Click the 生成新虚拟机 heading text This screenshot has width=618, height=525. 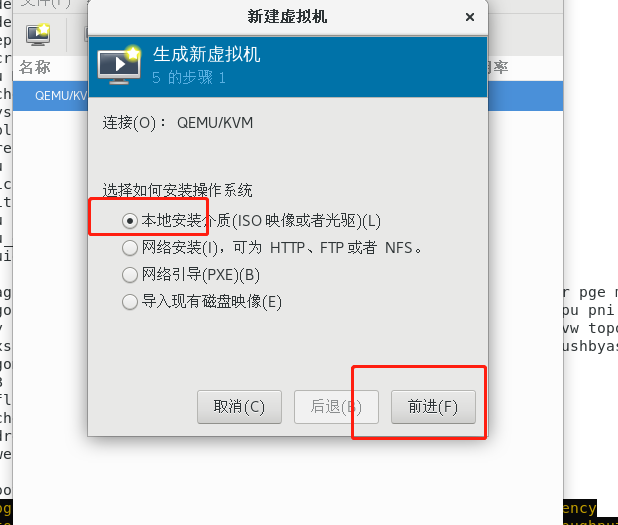pos(207,54)
